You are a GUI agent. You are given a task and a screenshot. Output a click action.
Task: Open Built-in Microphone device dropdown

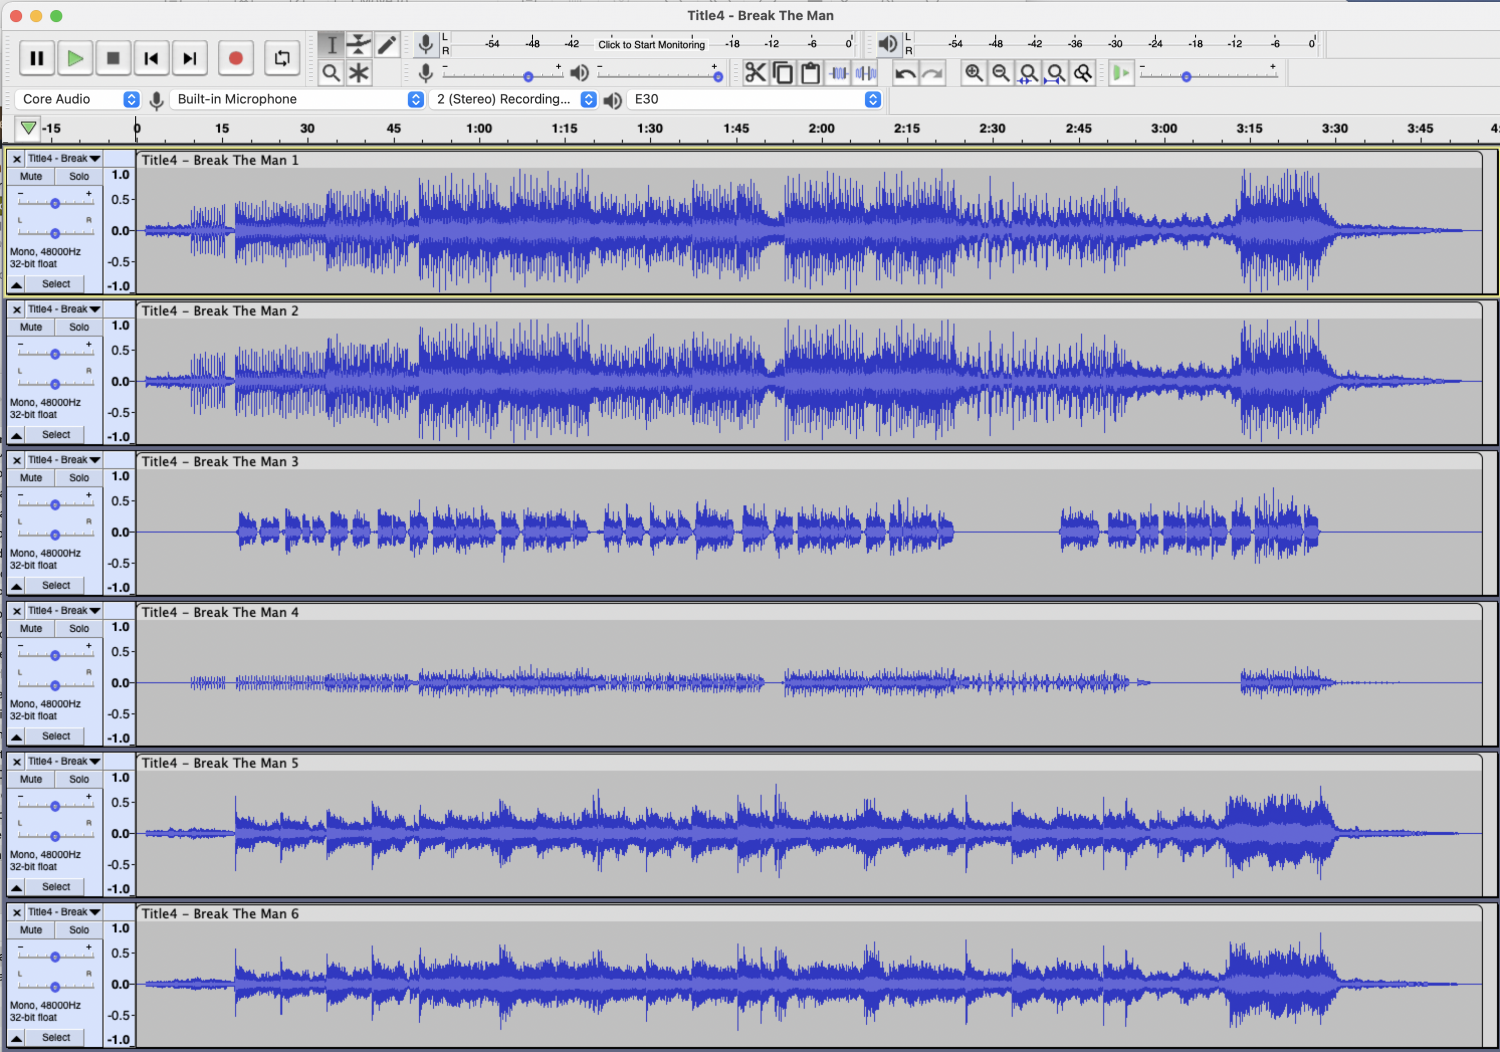[x=297, y=99]
